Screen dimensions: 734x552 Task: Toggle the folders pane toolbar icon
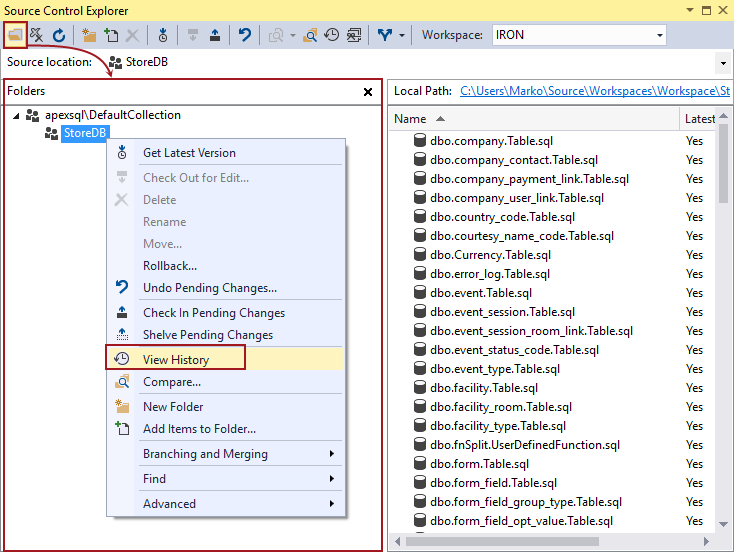coord(15,35)
